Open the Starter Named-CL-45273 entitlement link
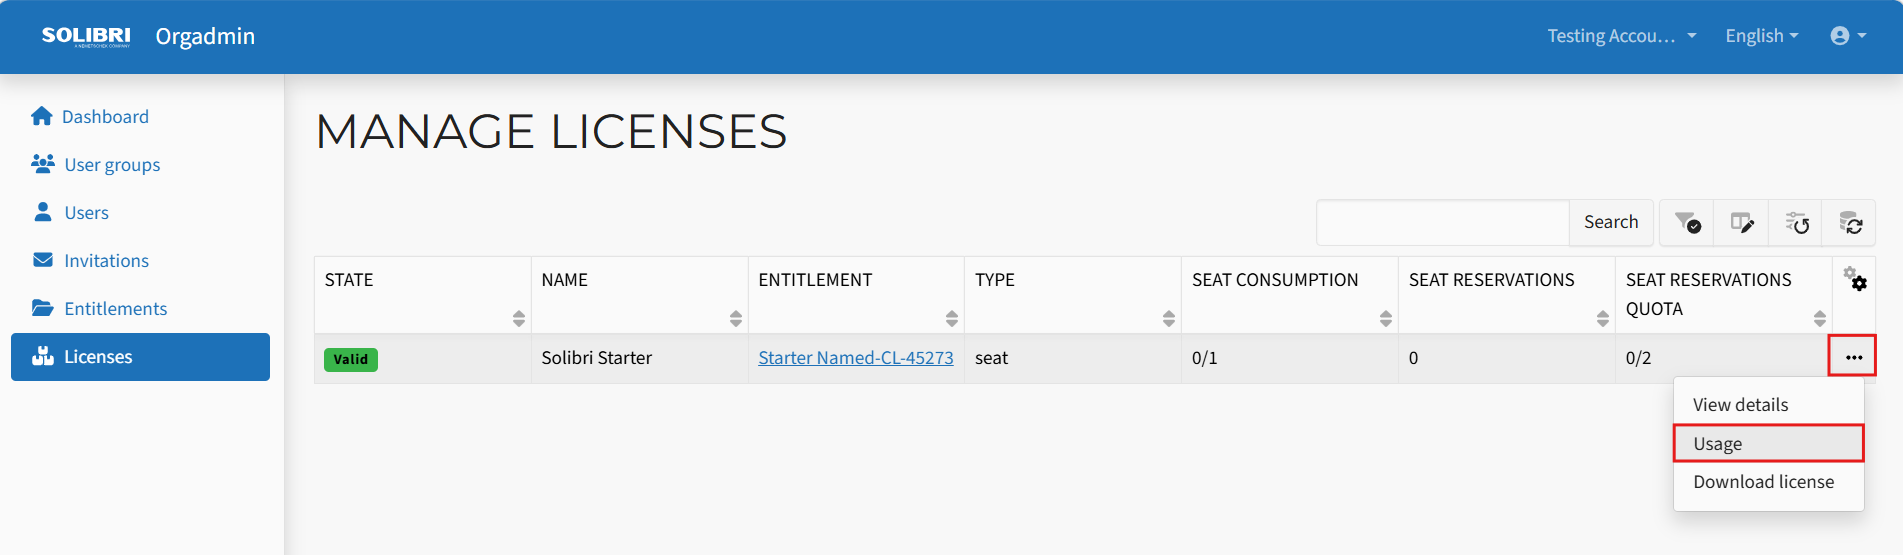The height and width of the screenshot is (555, 1903). point(855,358)
